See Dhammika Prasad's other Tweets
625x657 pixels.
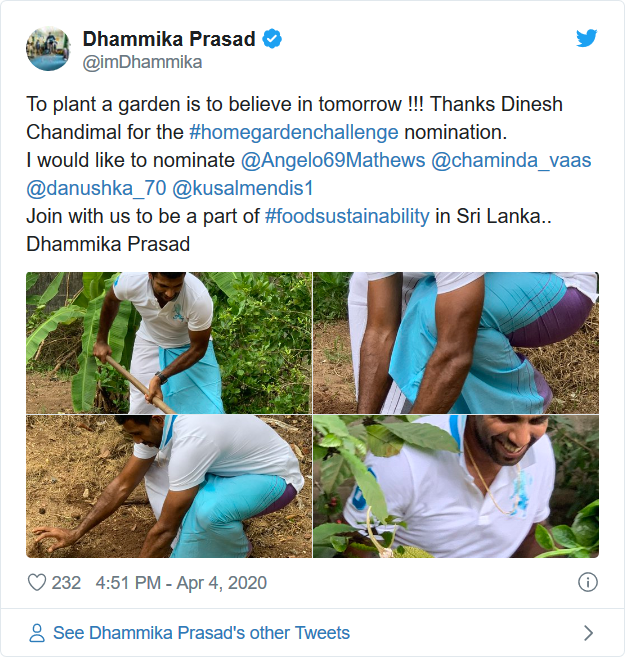click(201, 633)
